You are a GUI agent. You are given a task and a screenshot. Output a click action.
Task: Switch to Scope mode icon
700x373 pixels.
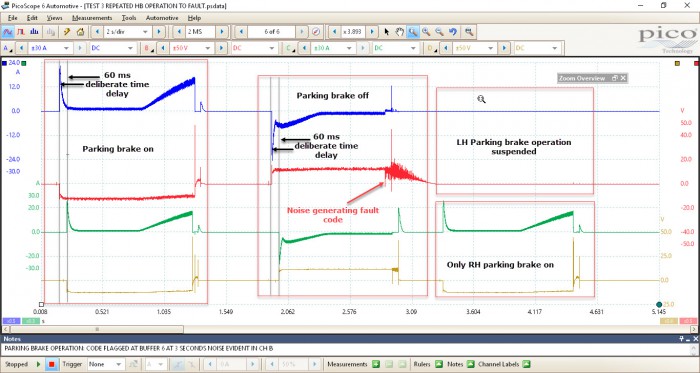coord(8,32)
